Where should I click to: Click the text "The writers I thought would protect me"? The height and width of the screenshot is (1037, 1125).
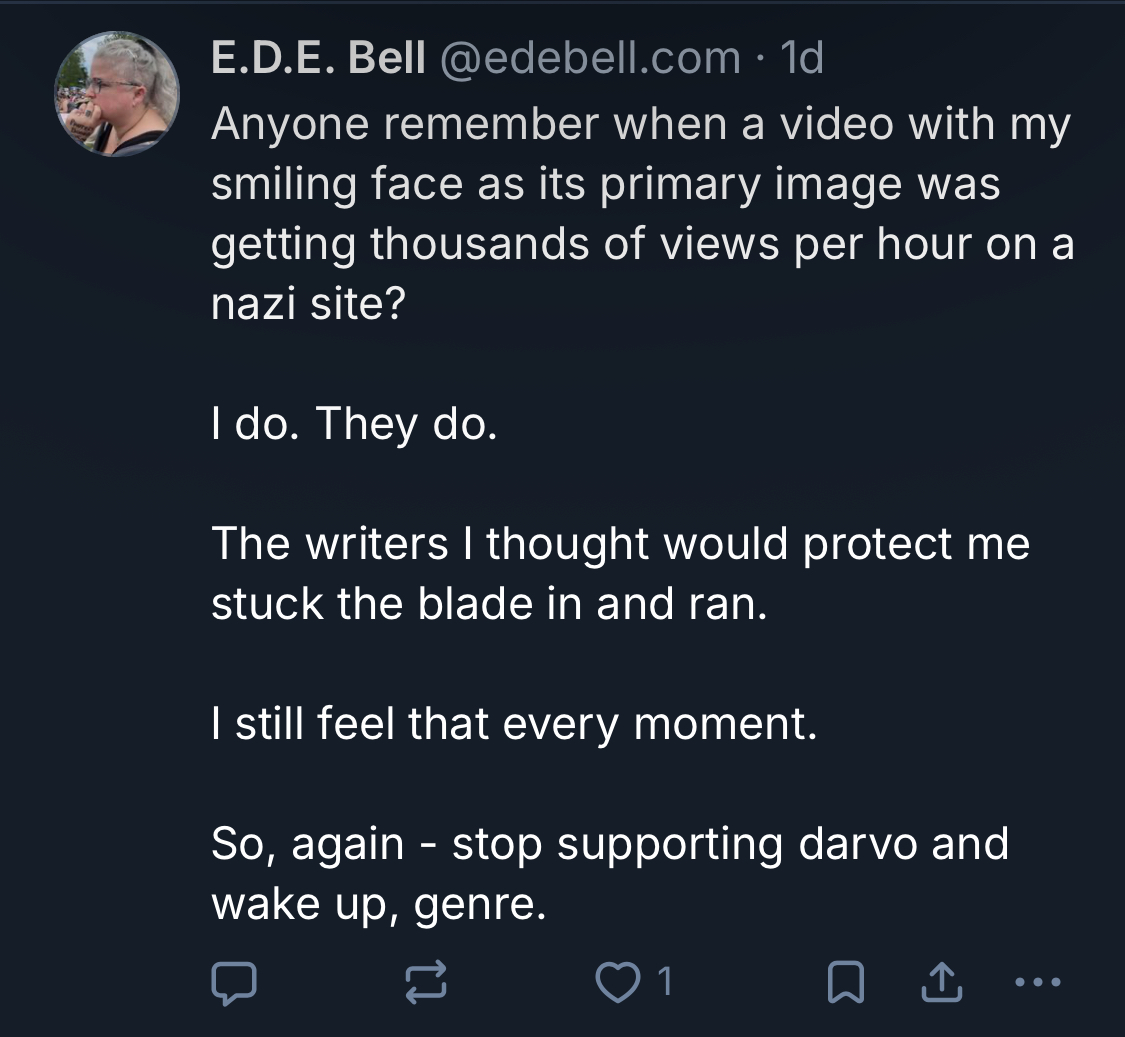621,543
